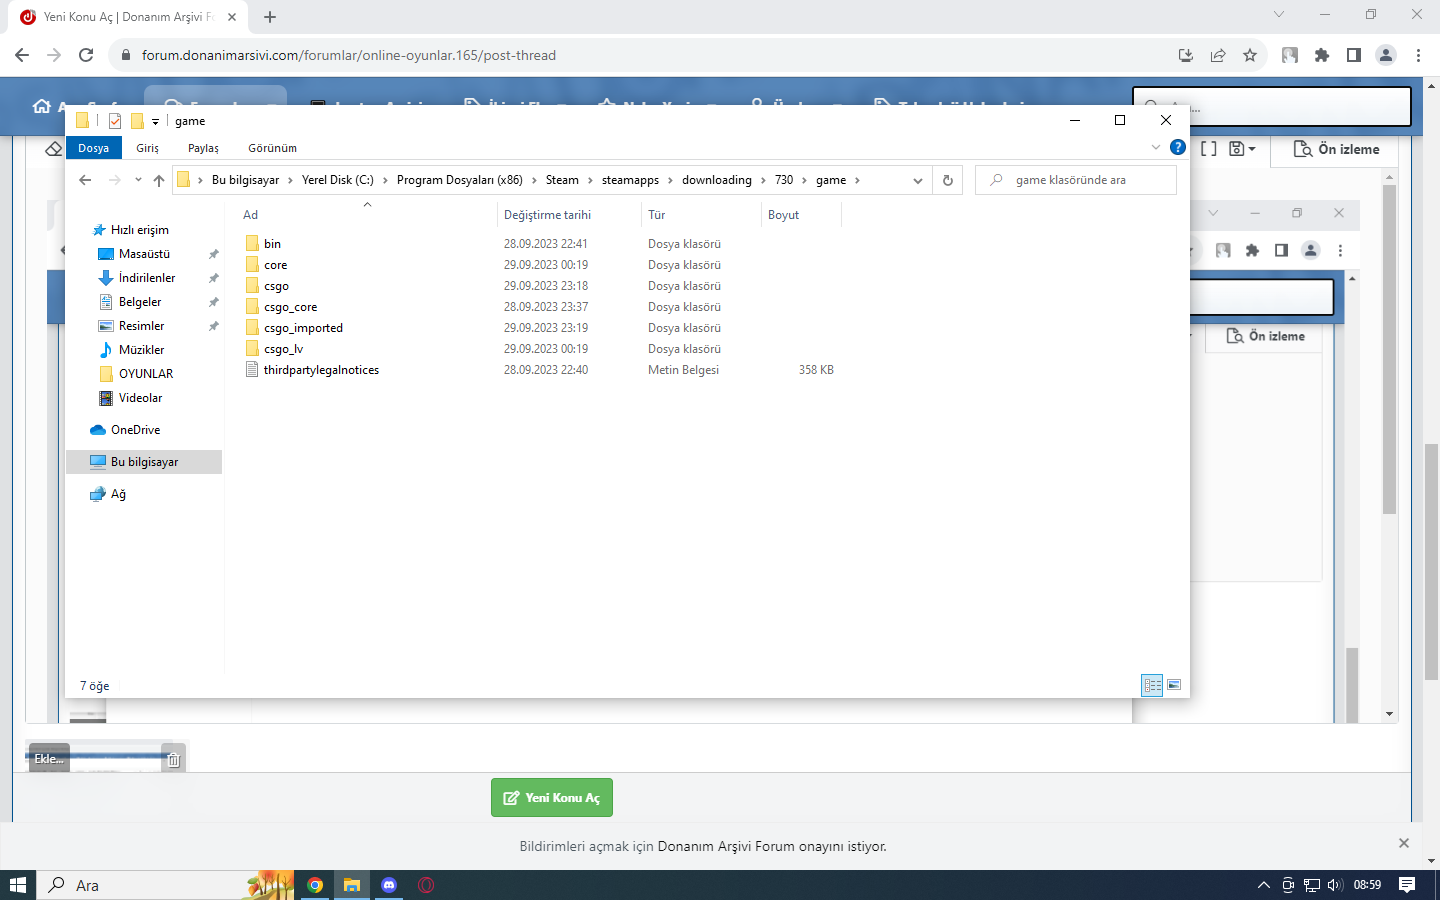Go up one folder level
Viewport: 1440px width, 900px height.
pyautogui.click(x=159, y=180)
